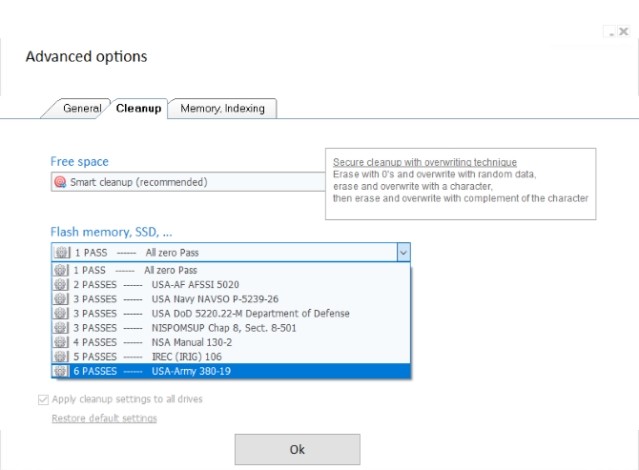Click Restore default settings link
Screen dimensions: 639x470
pyautogui.click(x=104, y=418)
